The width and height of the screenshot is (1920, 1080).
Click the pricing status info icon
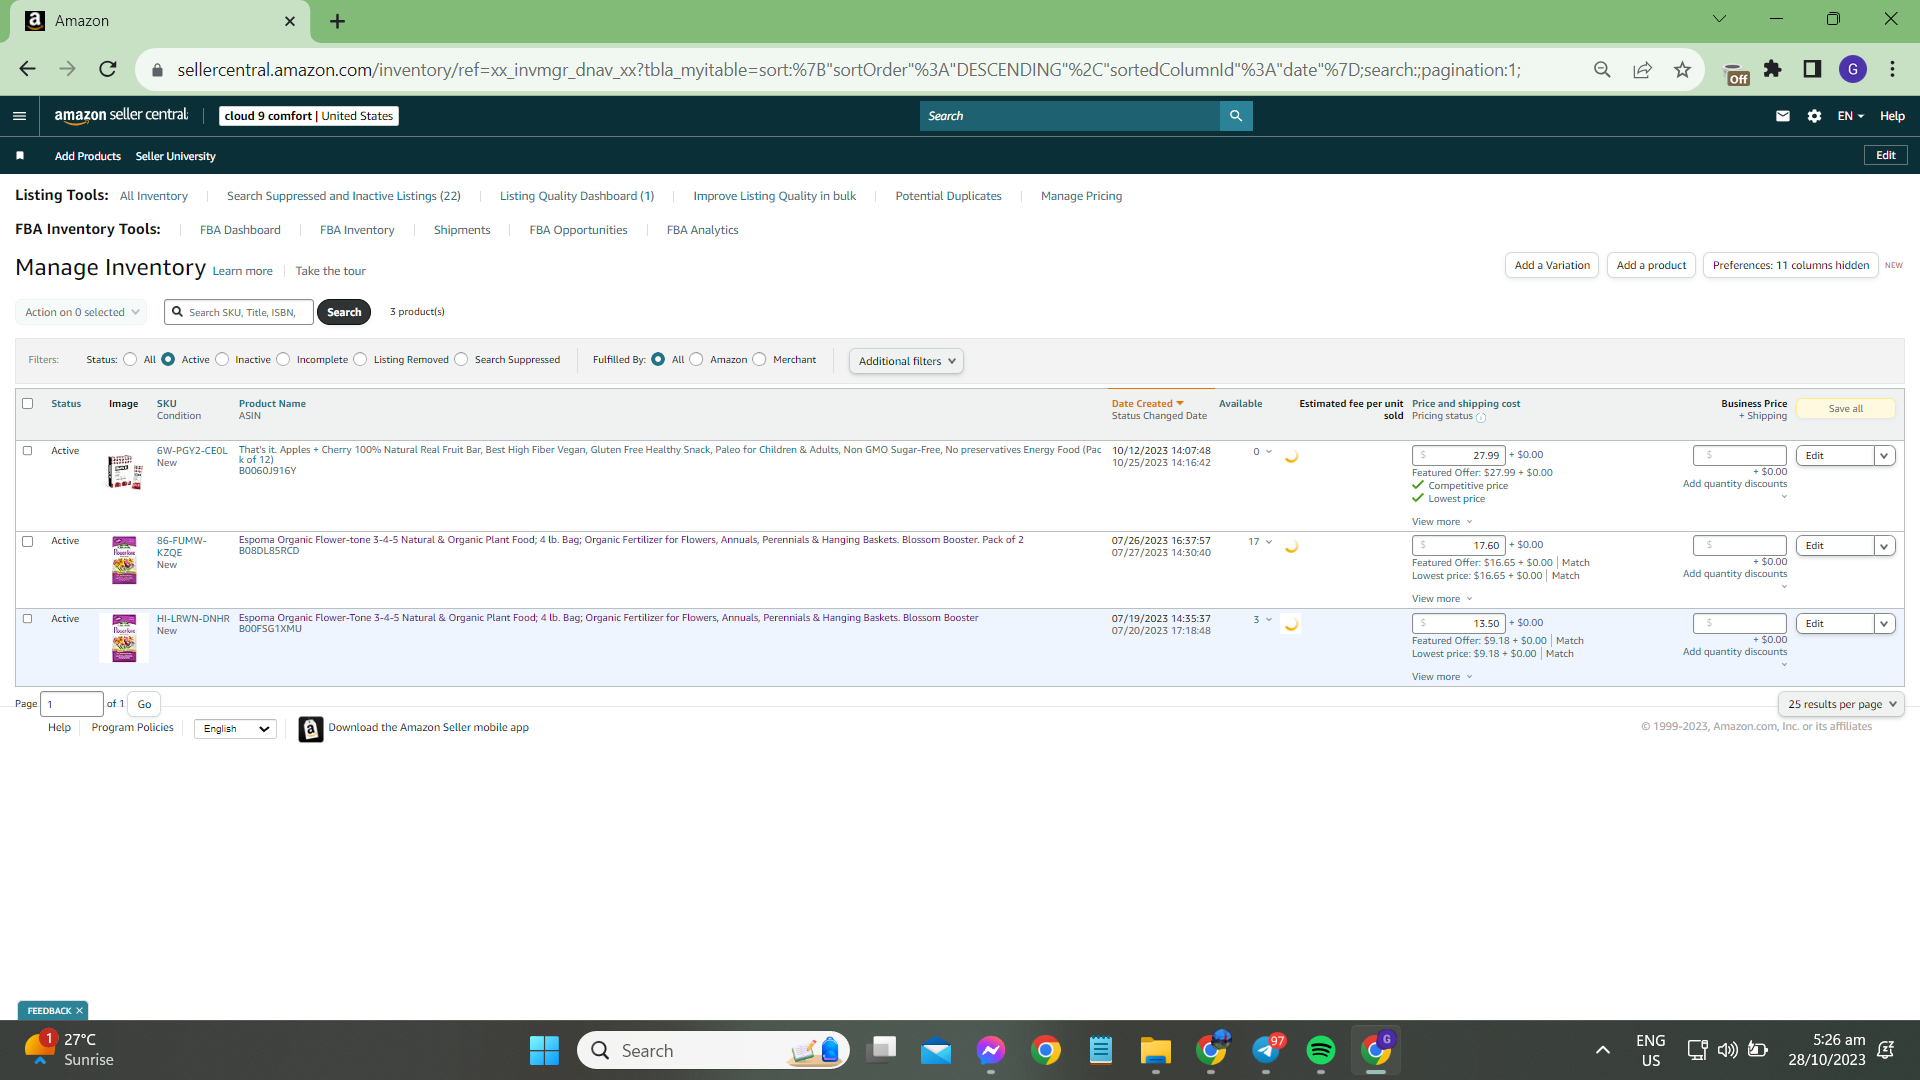(1481, 418)
